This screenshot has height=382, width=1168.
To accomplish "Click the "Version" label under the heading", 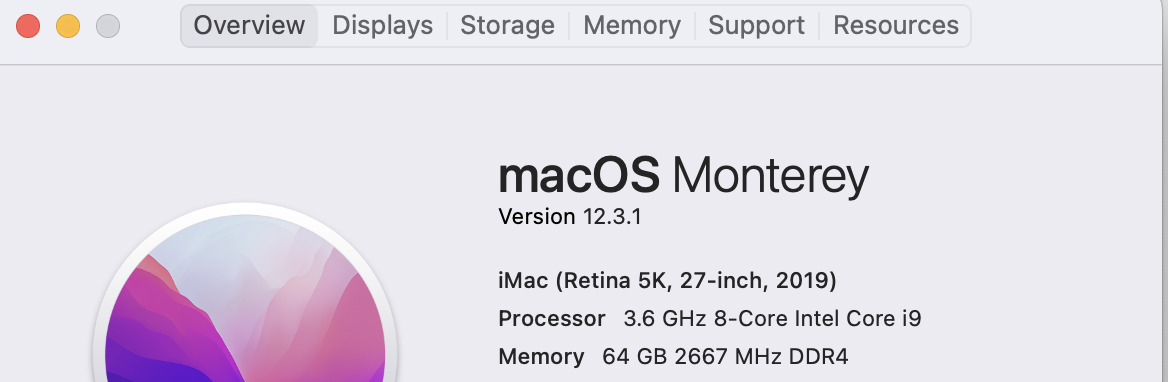I will (536, 217).
